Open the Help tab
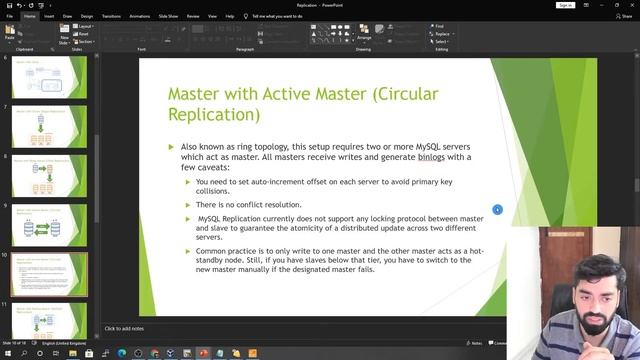The image size is (640, 360). pyautogui.click(x=230, y=16)
